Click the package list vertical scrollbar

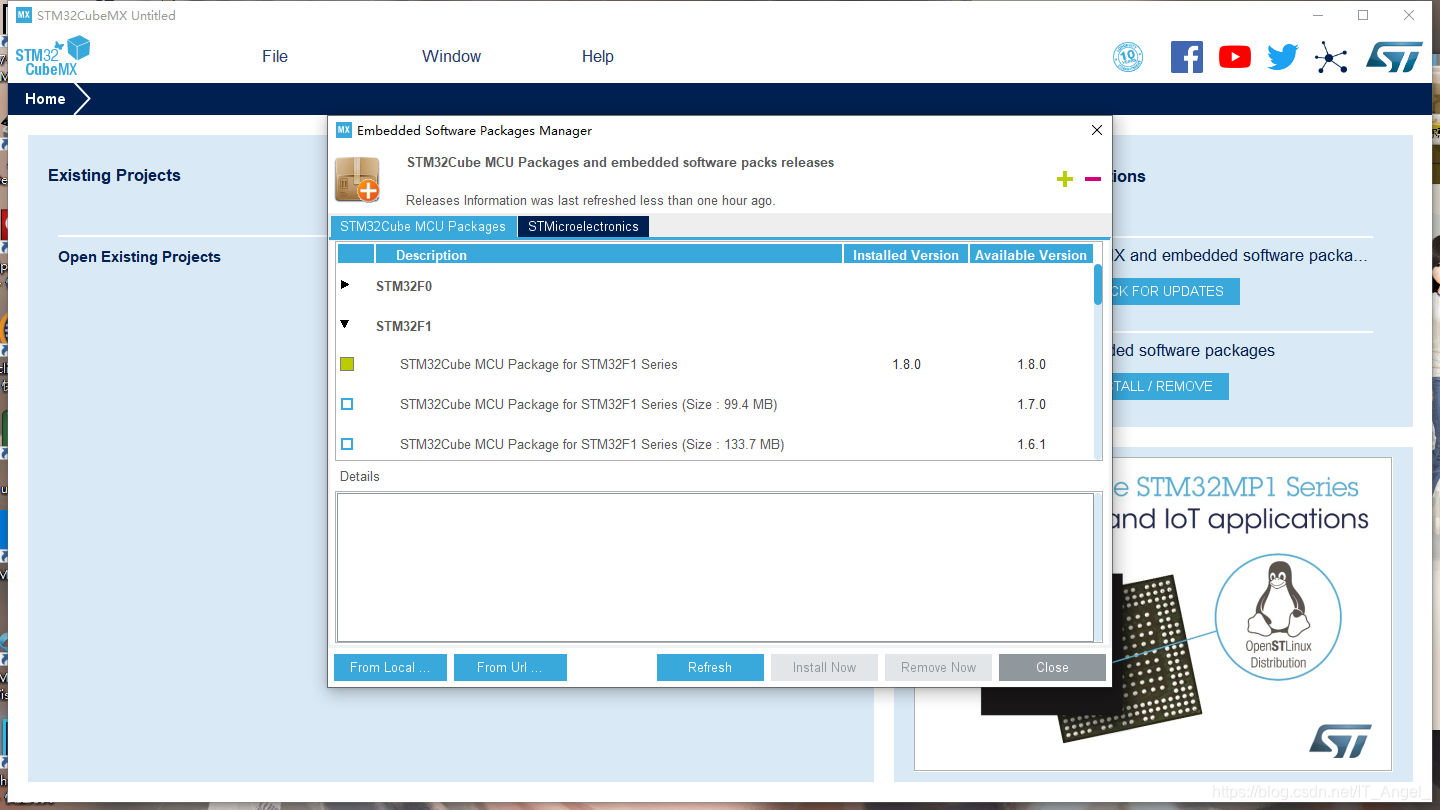click(1098, 284)
